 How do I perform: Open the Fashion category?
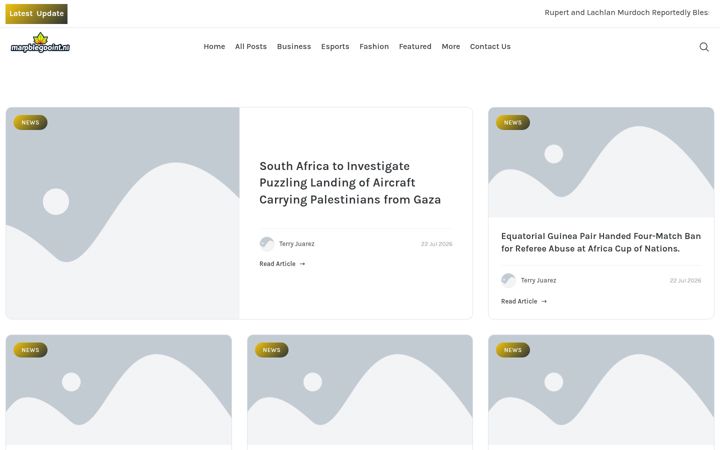click(374, 46)
